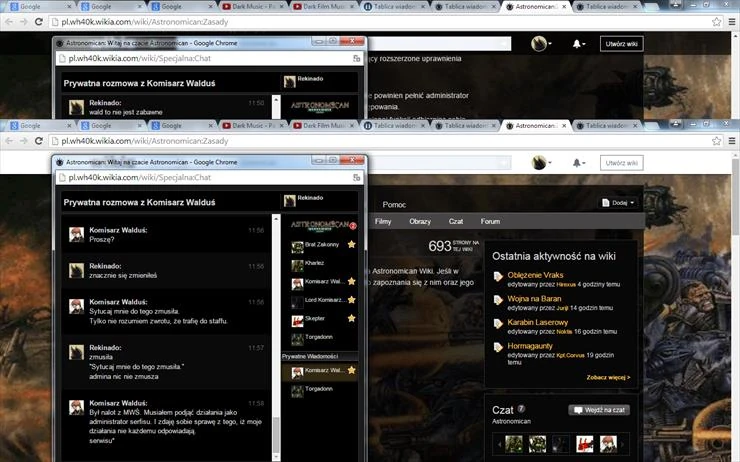
Task: Click the bookmark star in the bottom browser window
Action: click(716, 141)
